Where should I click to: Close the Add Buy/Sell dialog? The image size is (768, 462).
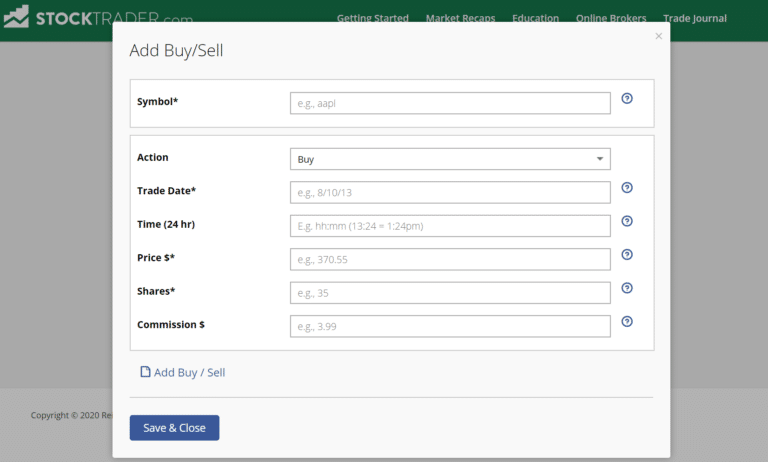[658, 36]
